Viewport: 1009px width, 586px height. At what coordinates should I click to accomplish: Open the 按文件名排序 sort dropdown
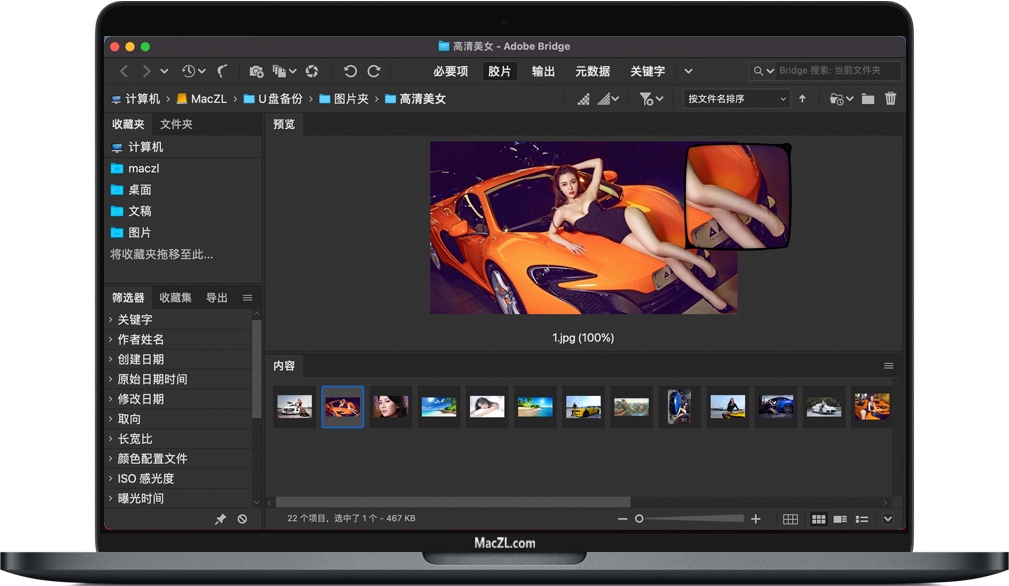pos(735,99)
